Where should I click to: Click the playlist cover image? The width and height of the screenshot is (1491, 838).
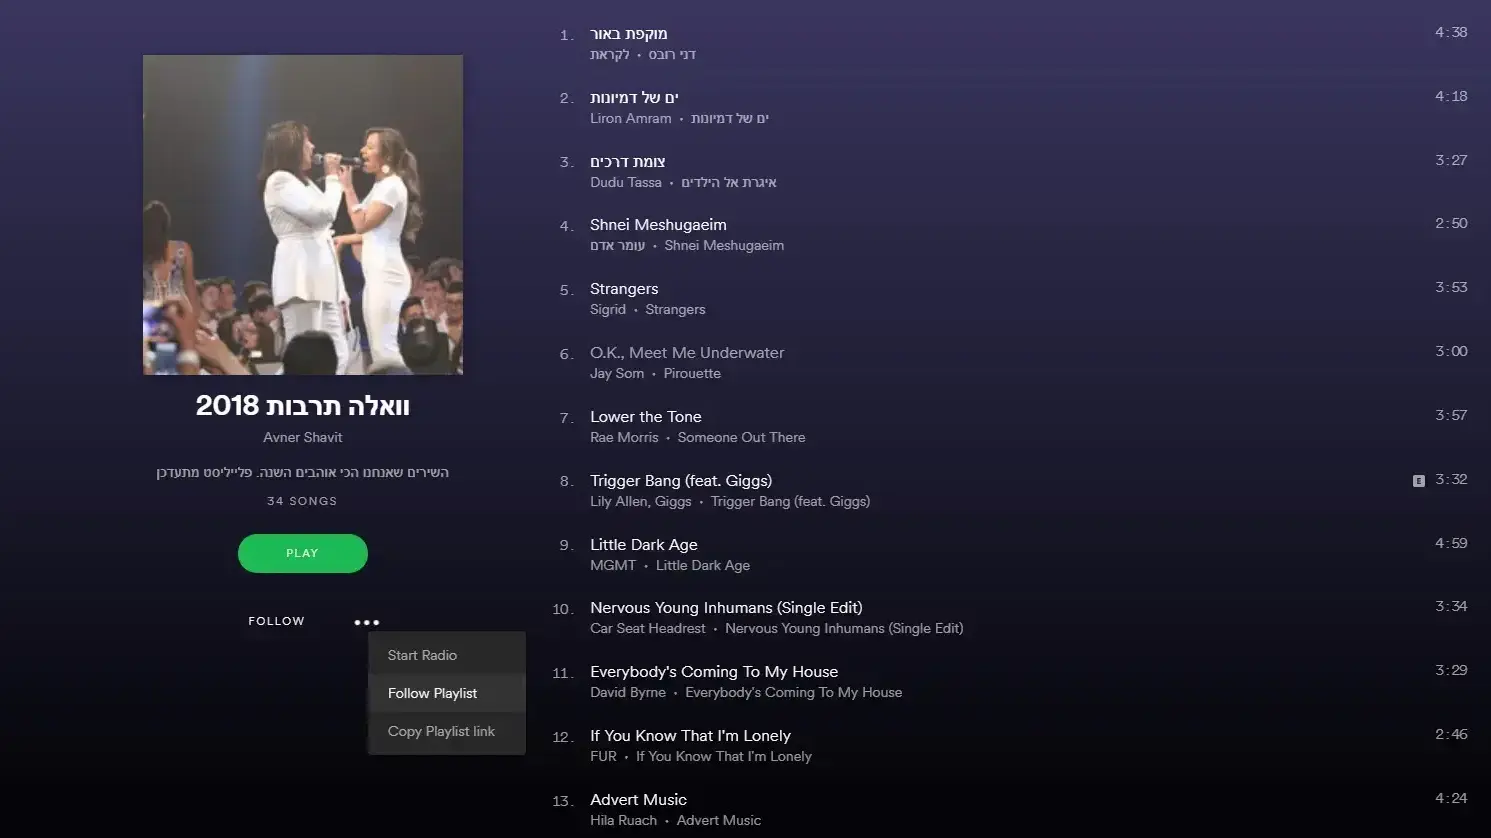click(302, 215)
